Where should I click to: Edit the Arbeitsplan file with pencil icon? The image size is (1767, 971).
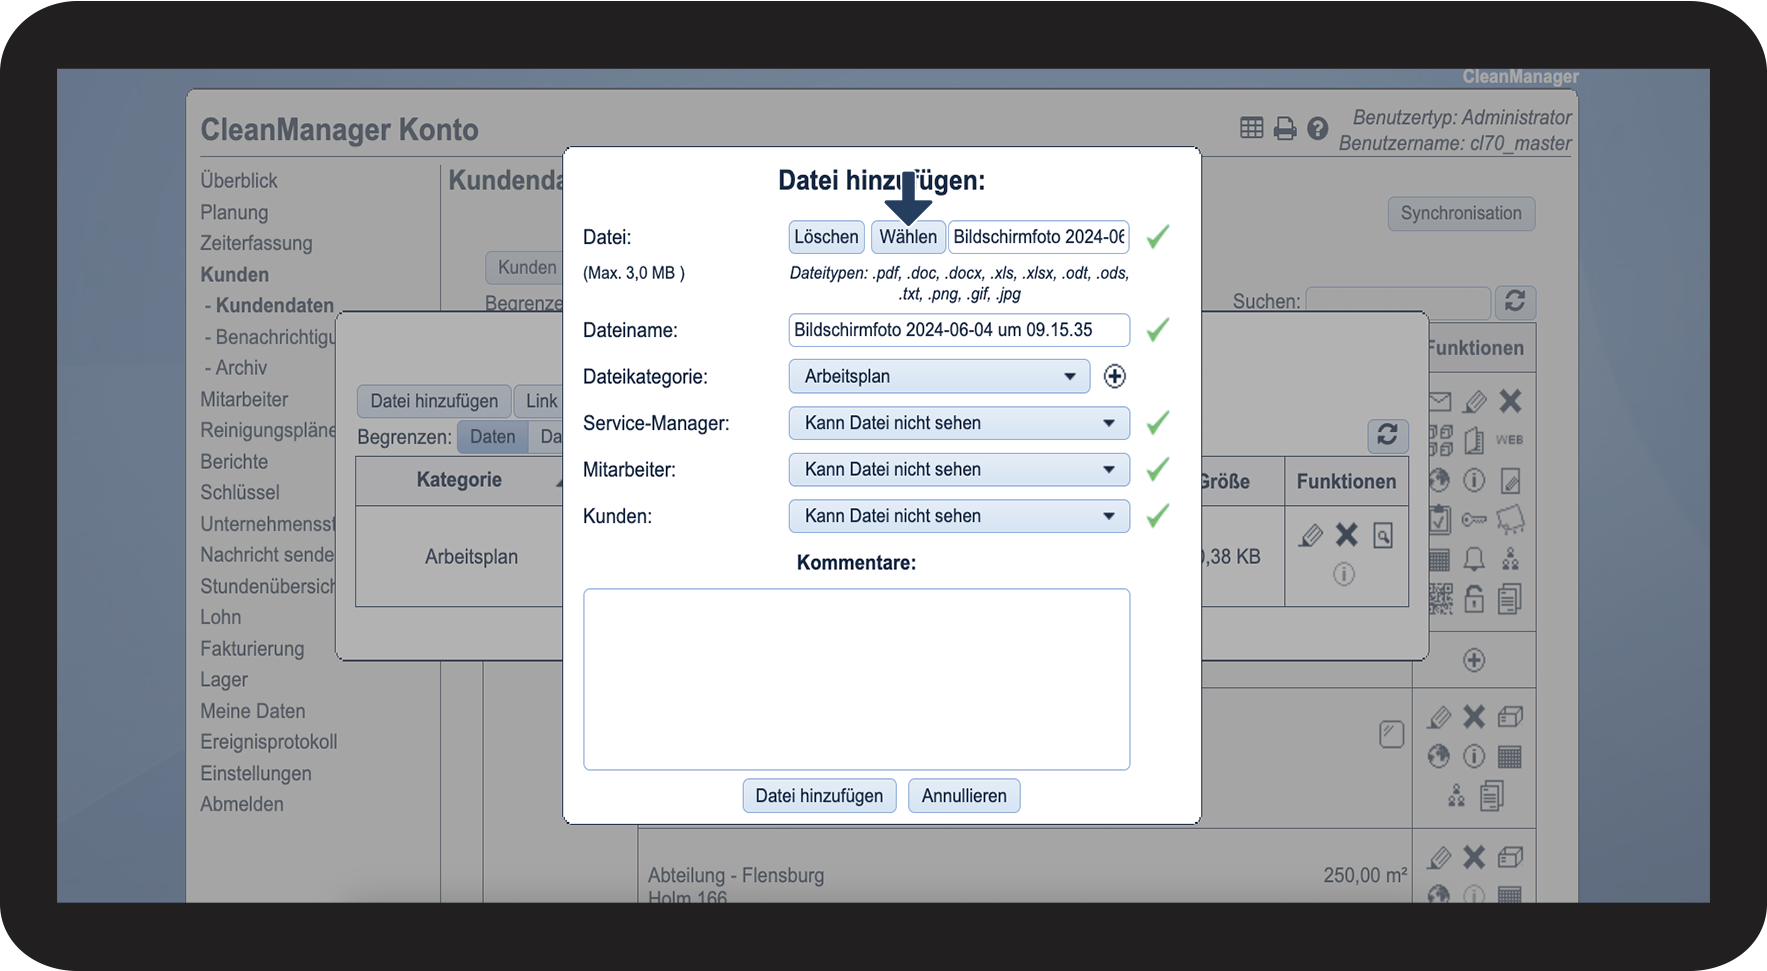1310,536
